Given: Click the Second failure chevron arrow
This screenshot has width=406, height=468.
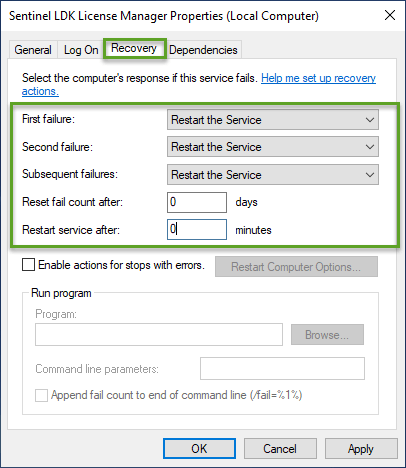Looking at the screenshot, I should click(369, 147).
